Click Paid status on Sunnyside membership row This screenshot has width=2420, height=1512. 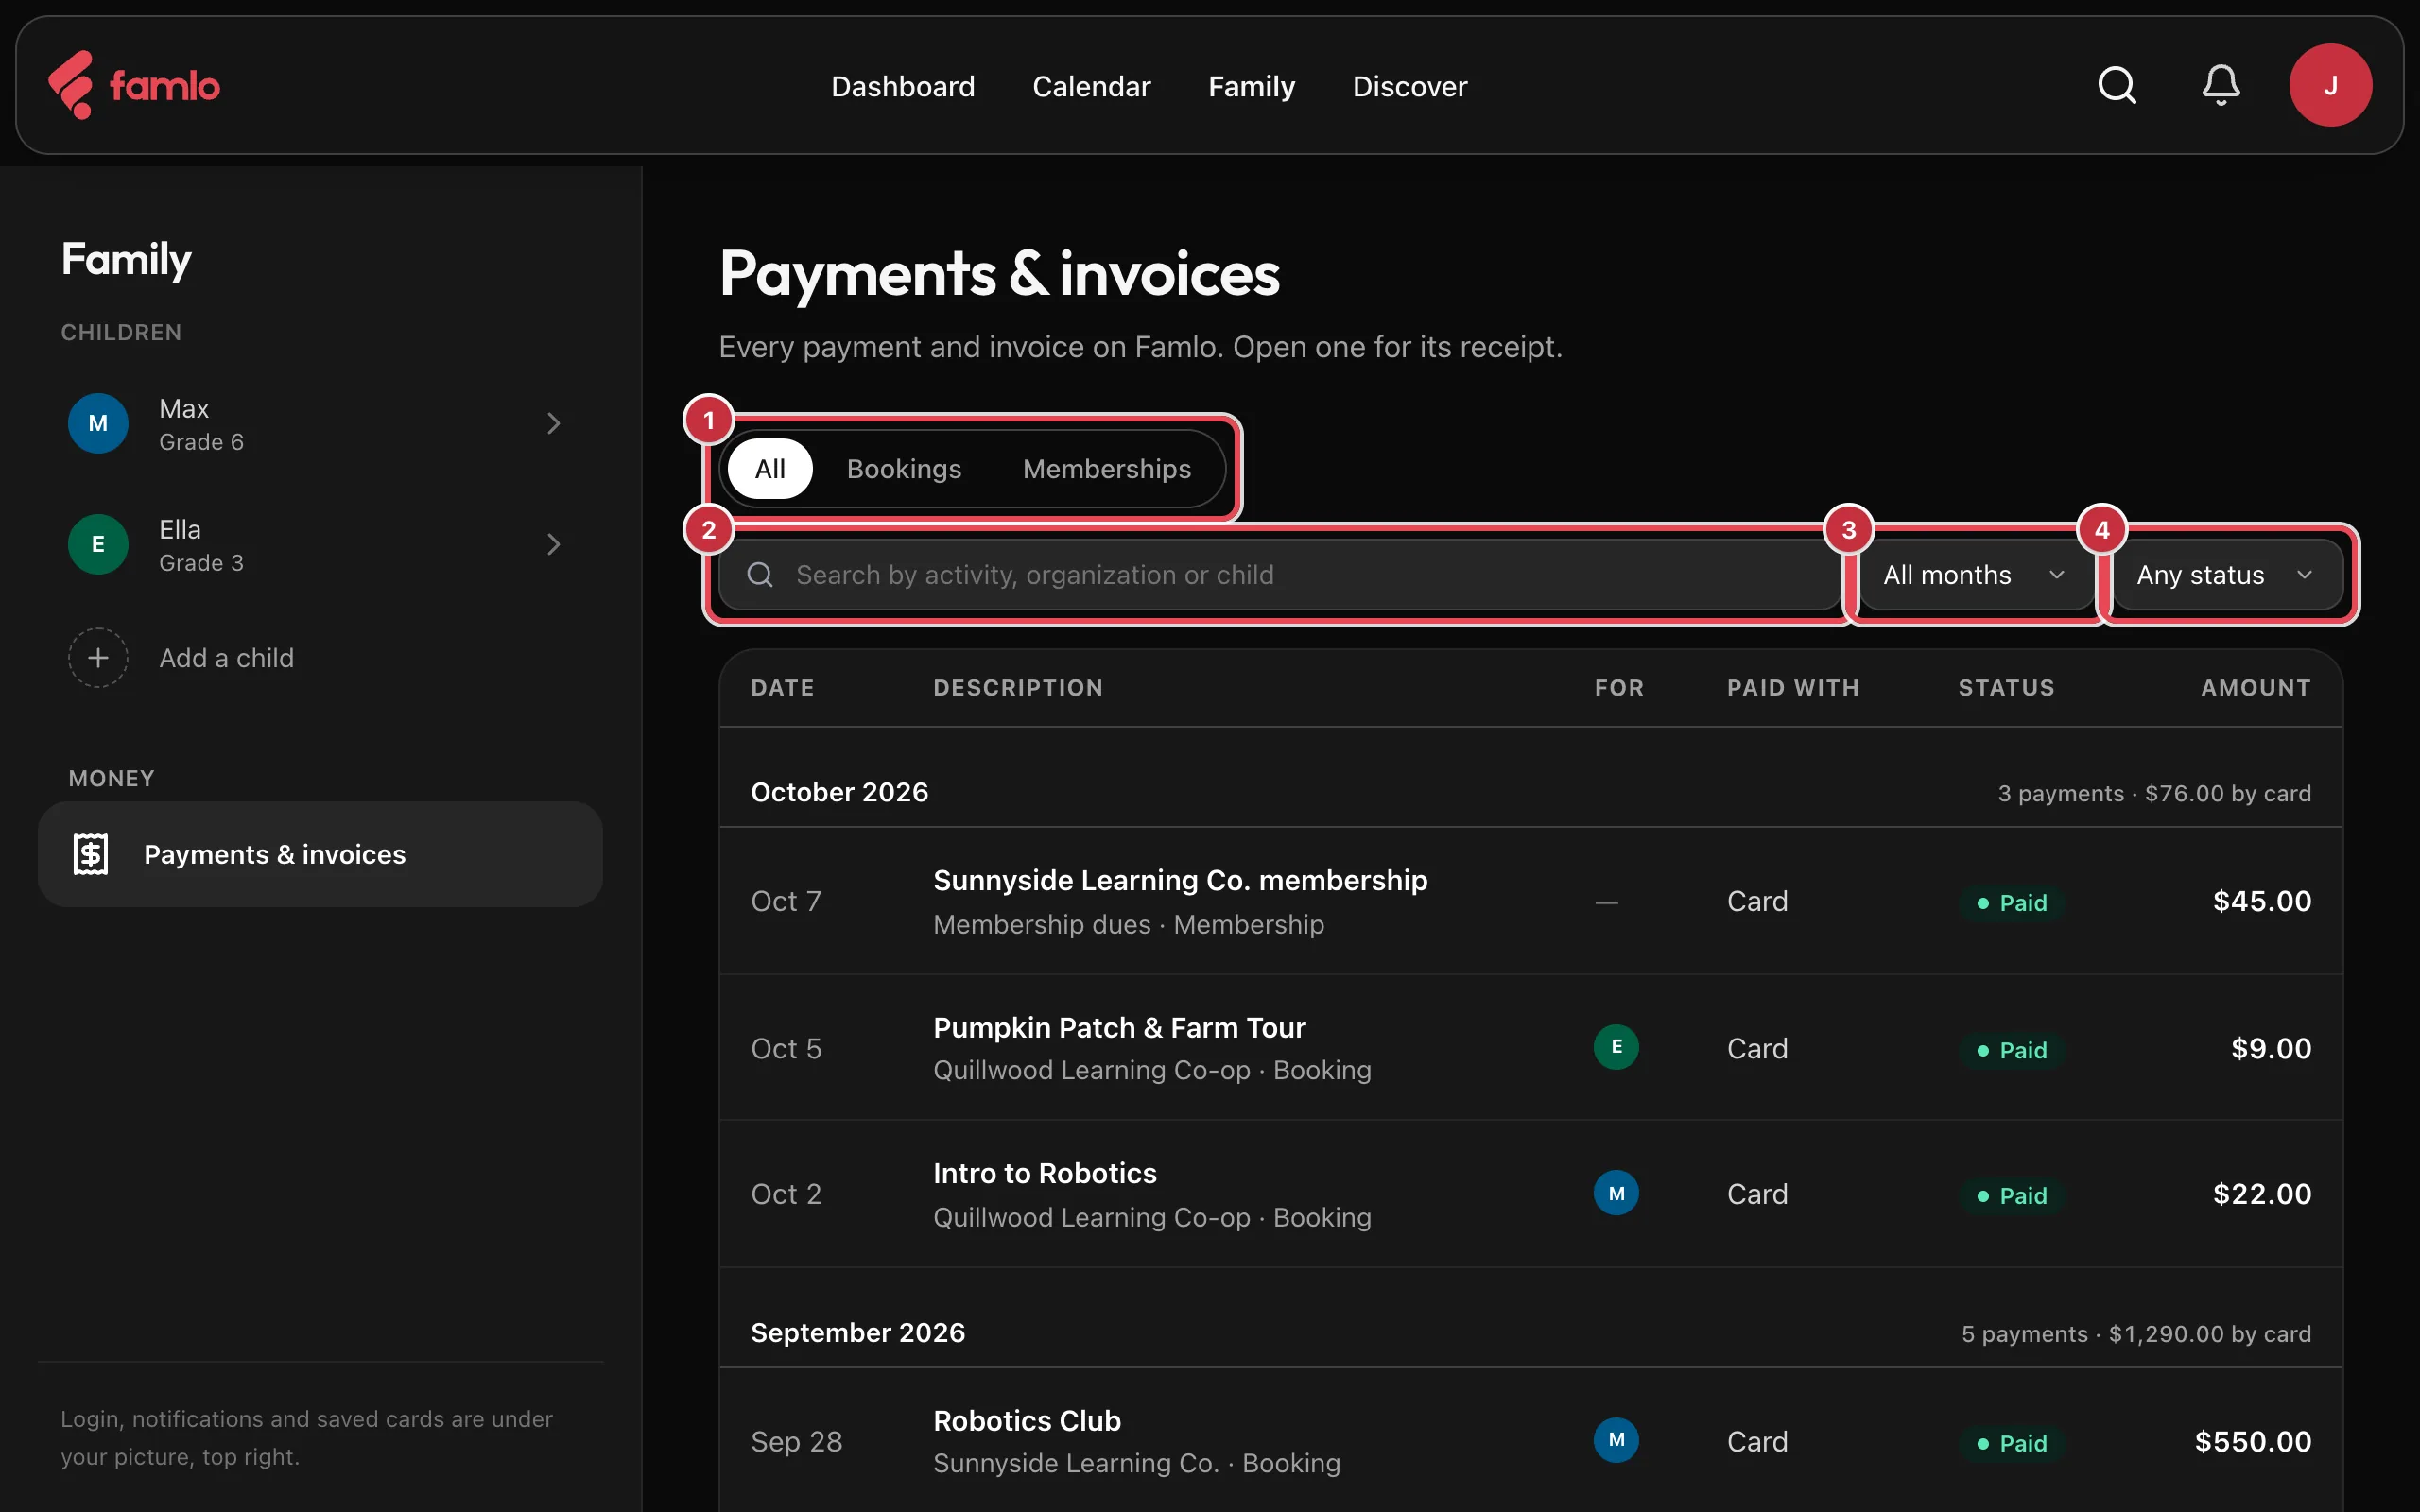point(2012,903)
